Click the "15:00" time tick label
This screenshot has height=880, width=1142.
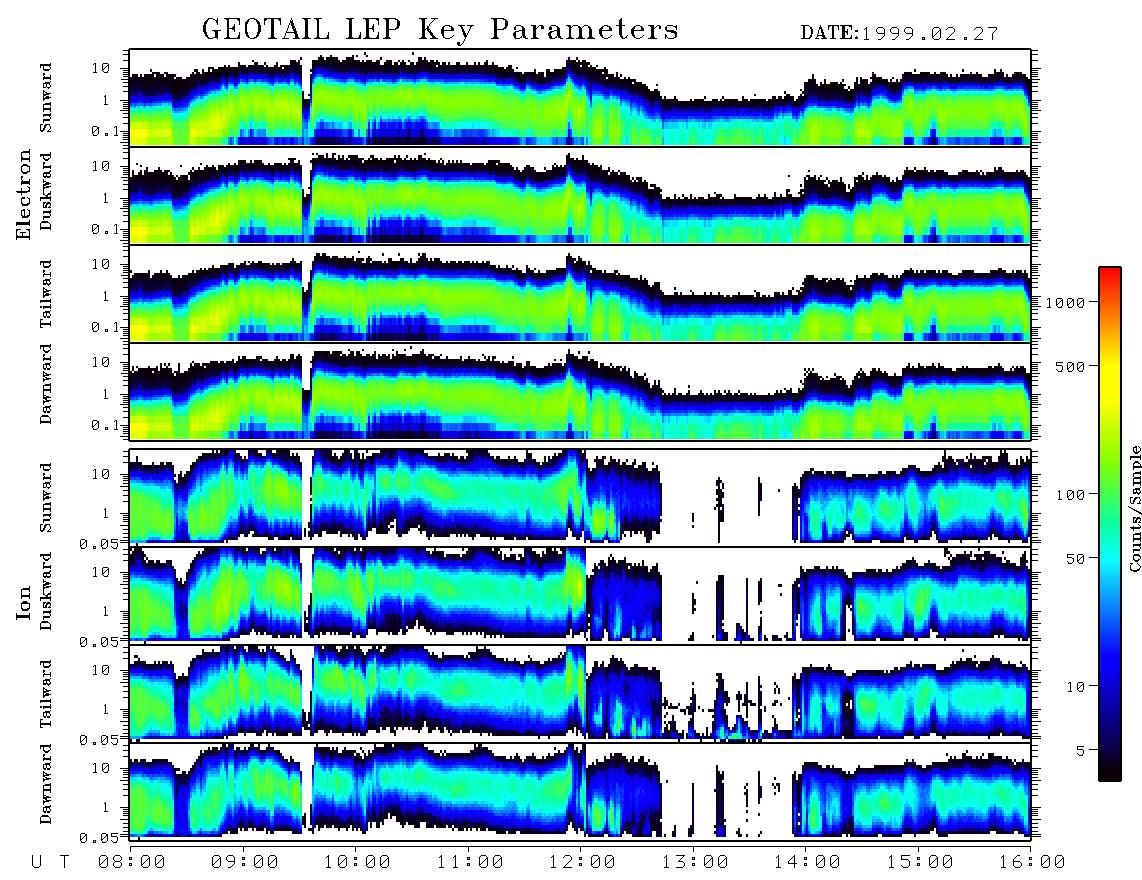[920, 863]
